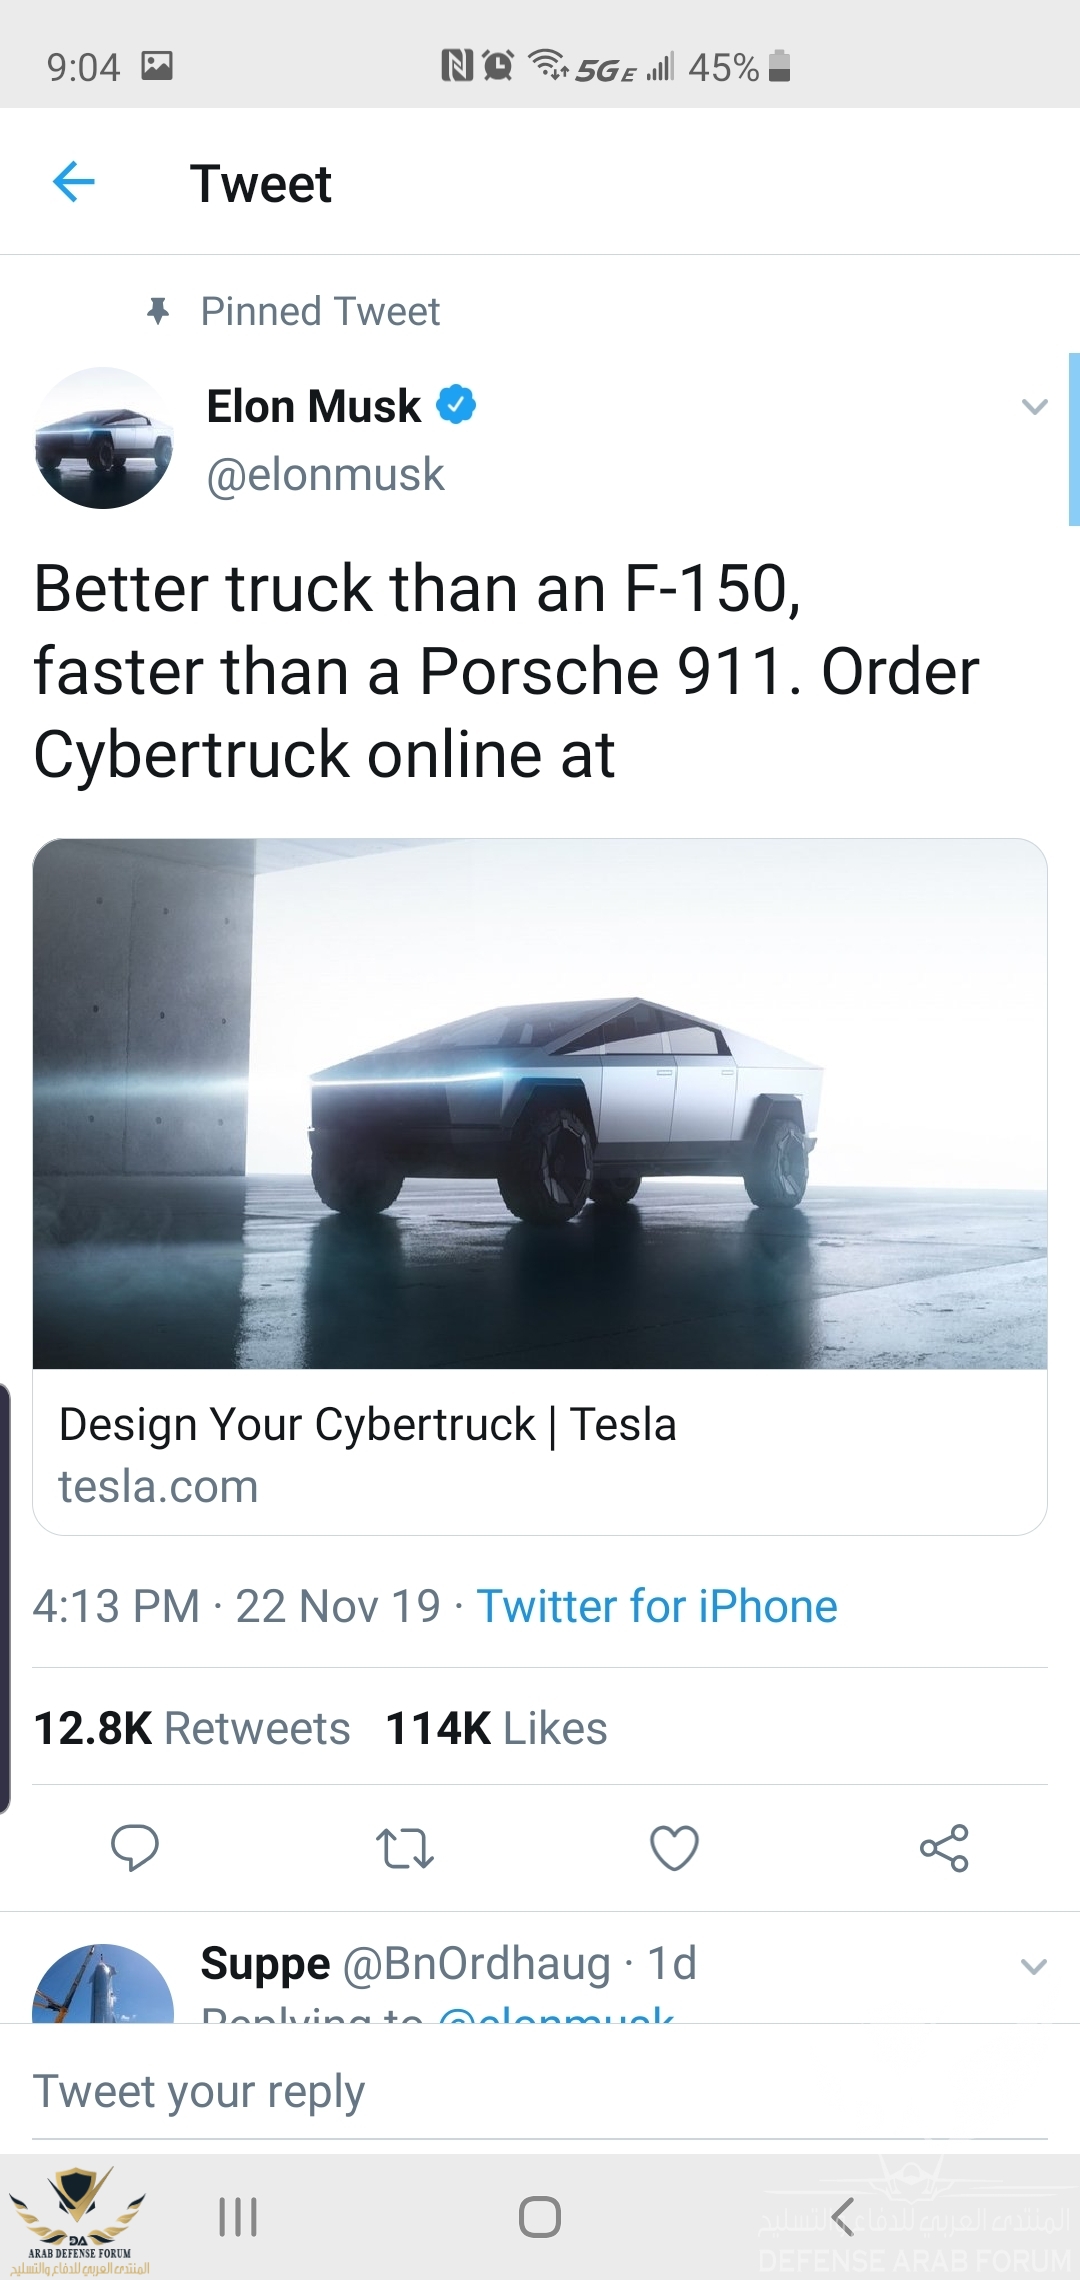Tap the Cybertruck preview image
The height and width of the screenshot is (2280, 1080).
tap(540, 1103)
